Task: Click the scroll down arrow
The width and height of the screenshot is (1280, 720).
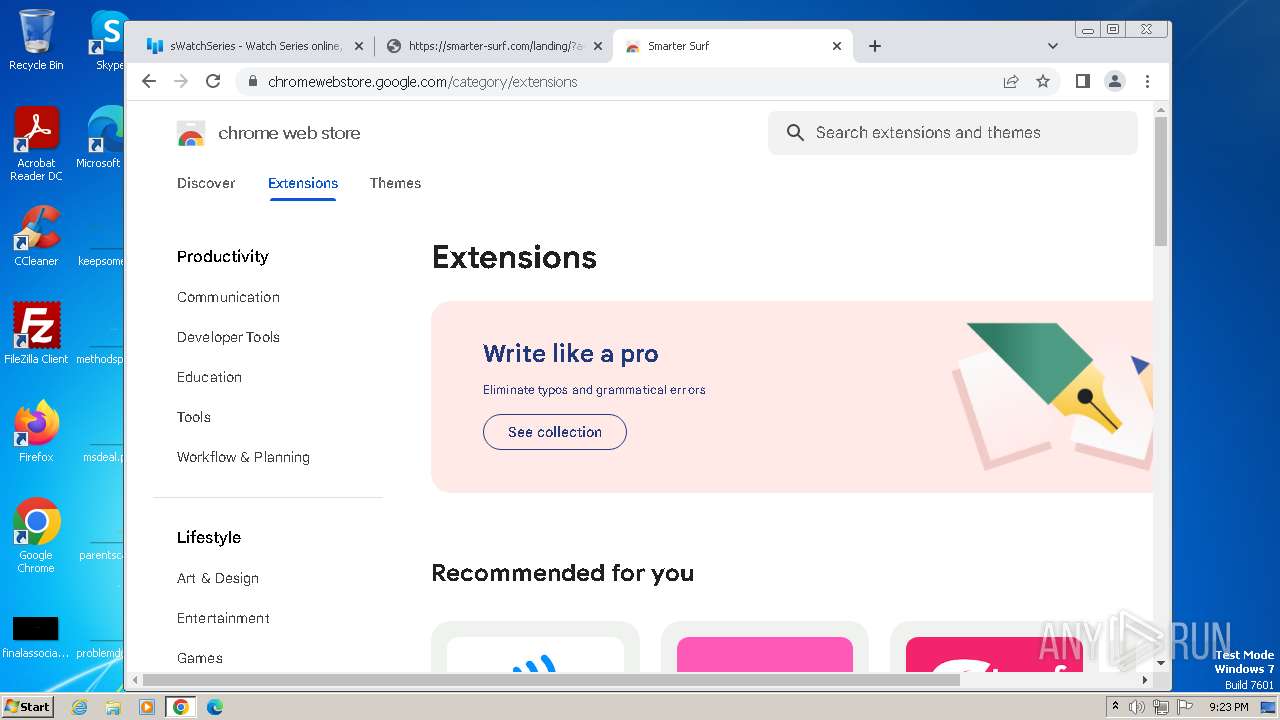Action: click(x=1161, y=663)
